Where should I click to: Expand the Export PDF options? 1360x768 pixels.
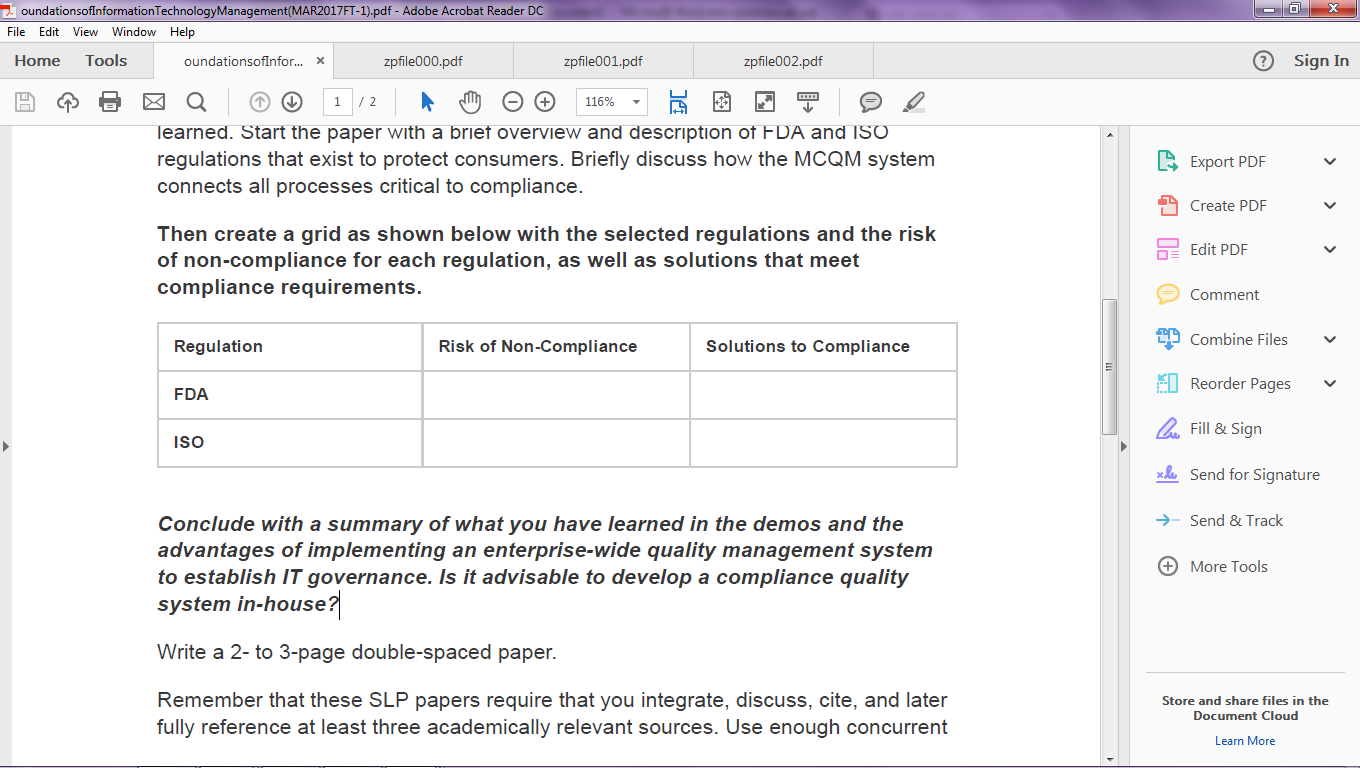click(1330, 161)
